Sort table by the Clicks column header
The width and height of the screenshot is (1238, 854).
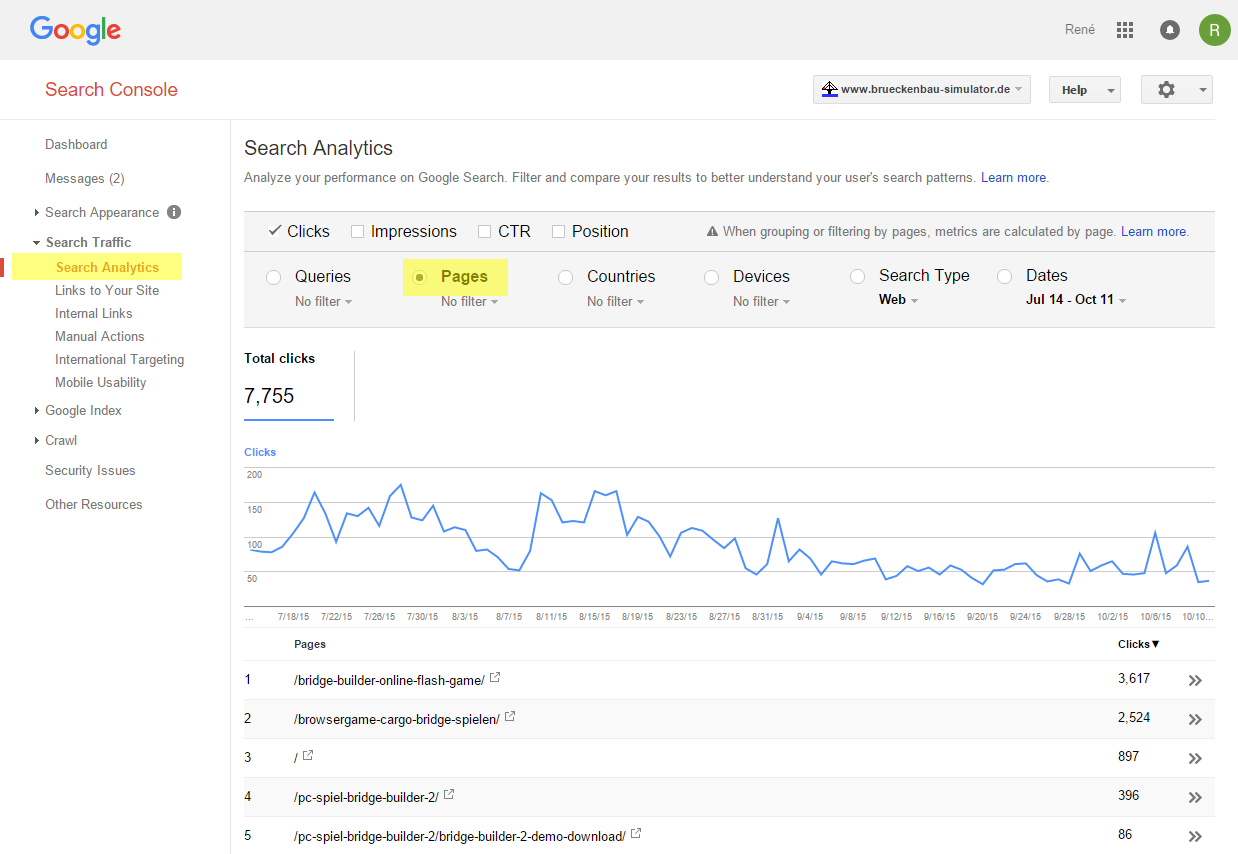(1138, 644)
